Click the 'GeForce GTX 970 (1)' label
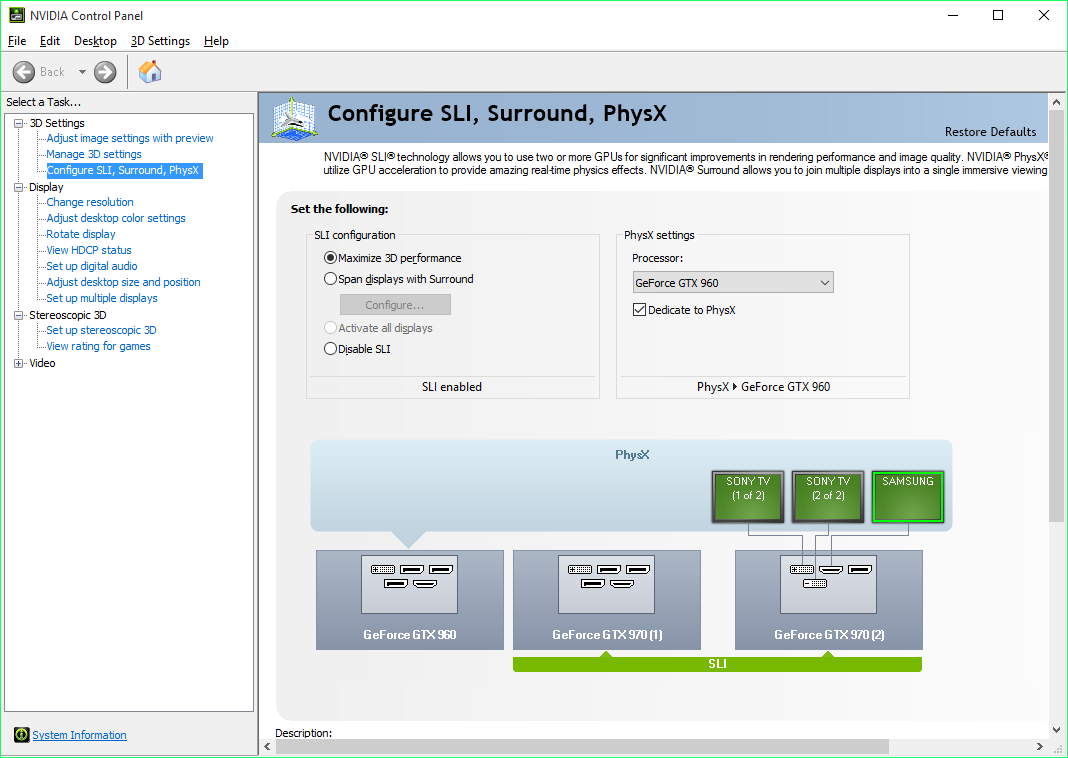This screenshot has height=758, width=1068. 607,635
